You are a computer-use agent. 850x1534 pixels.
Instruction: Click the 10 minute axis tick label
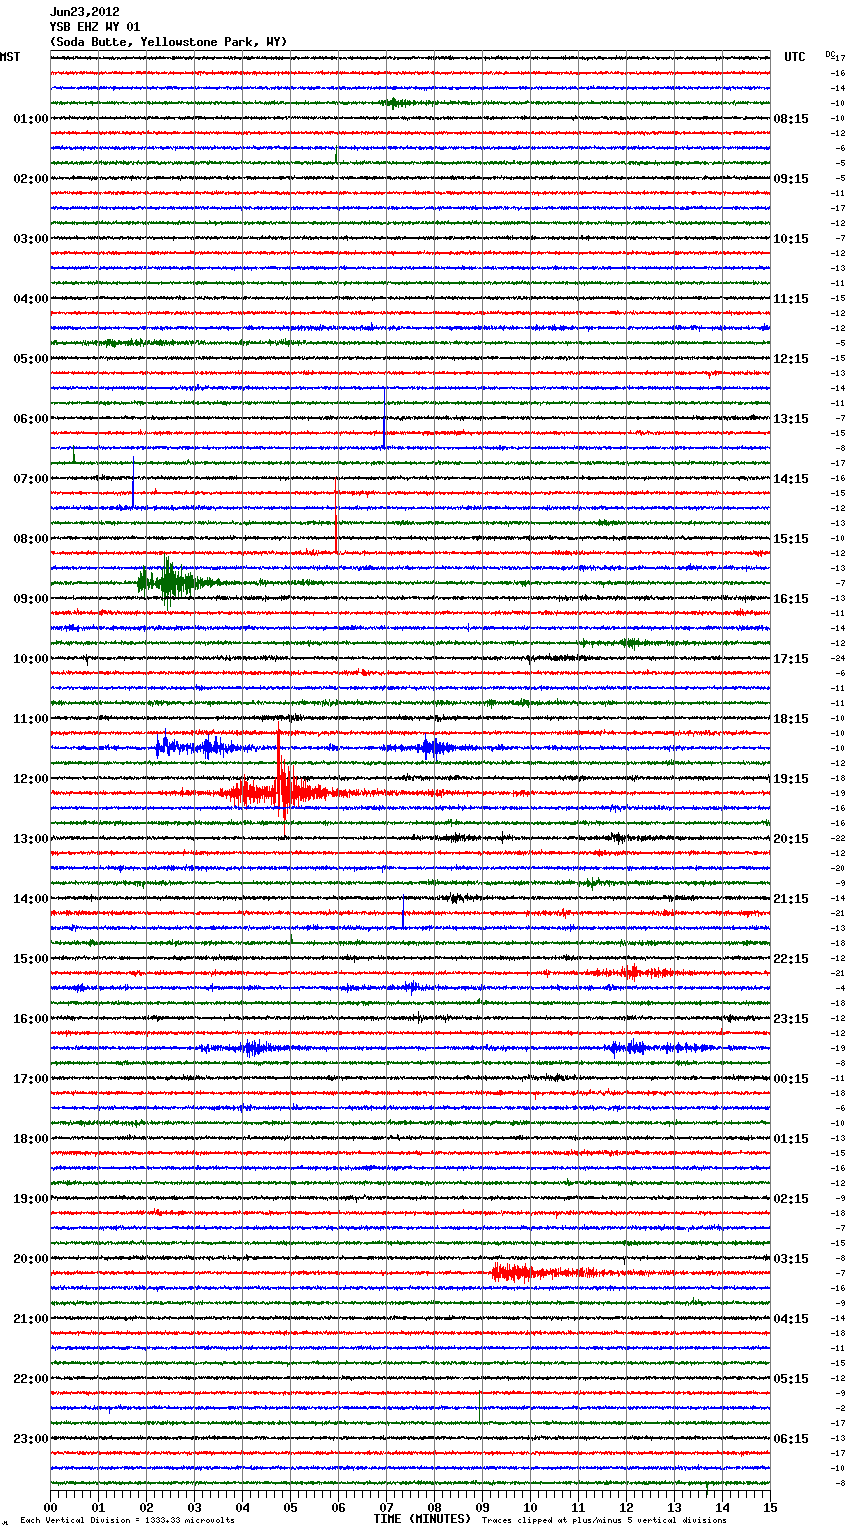pyautogui.click(x=530, y=1508)
